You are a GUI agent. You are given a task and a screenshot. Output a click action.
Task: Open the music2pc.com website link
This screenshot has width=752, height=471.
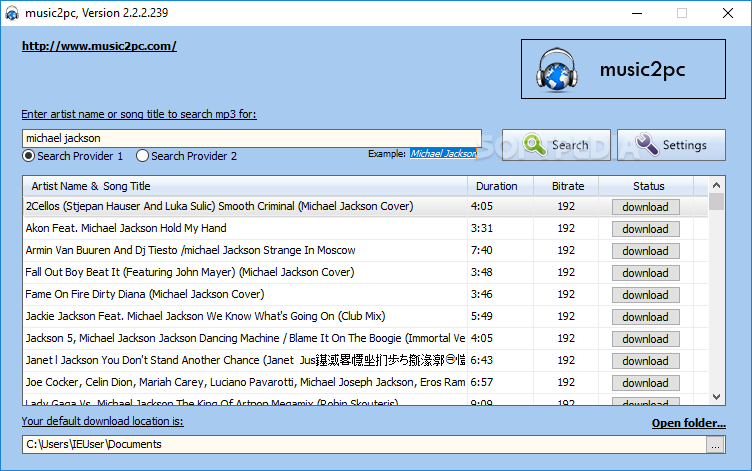point(99,46)
